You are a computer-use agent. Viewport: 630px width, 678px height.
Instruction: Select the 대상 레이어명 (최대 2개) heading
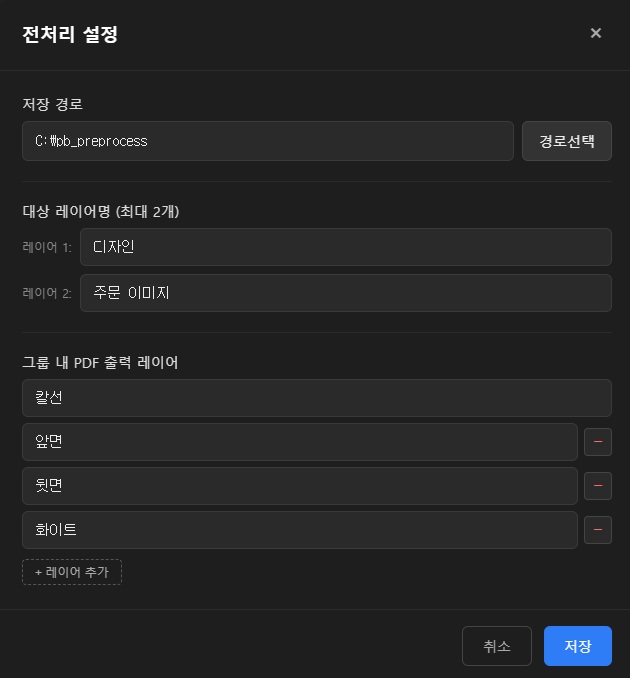(x=101, y=211)
